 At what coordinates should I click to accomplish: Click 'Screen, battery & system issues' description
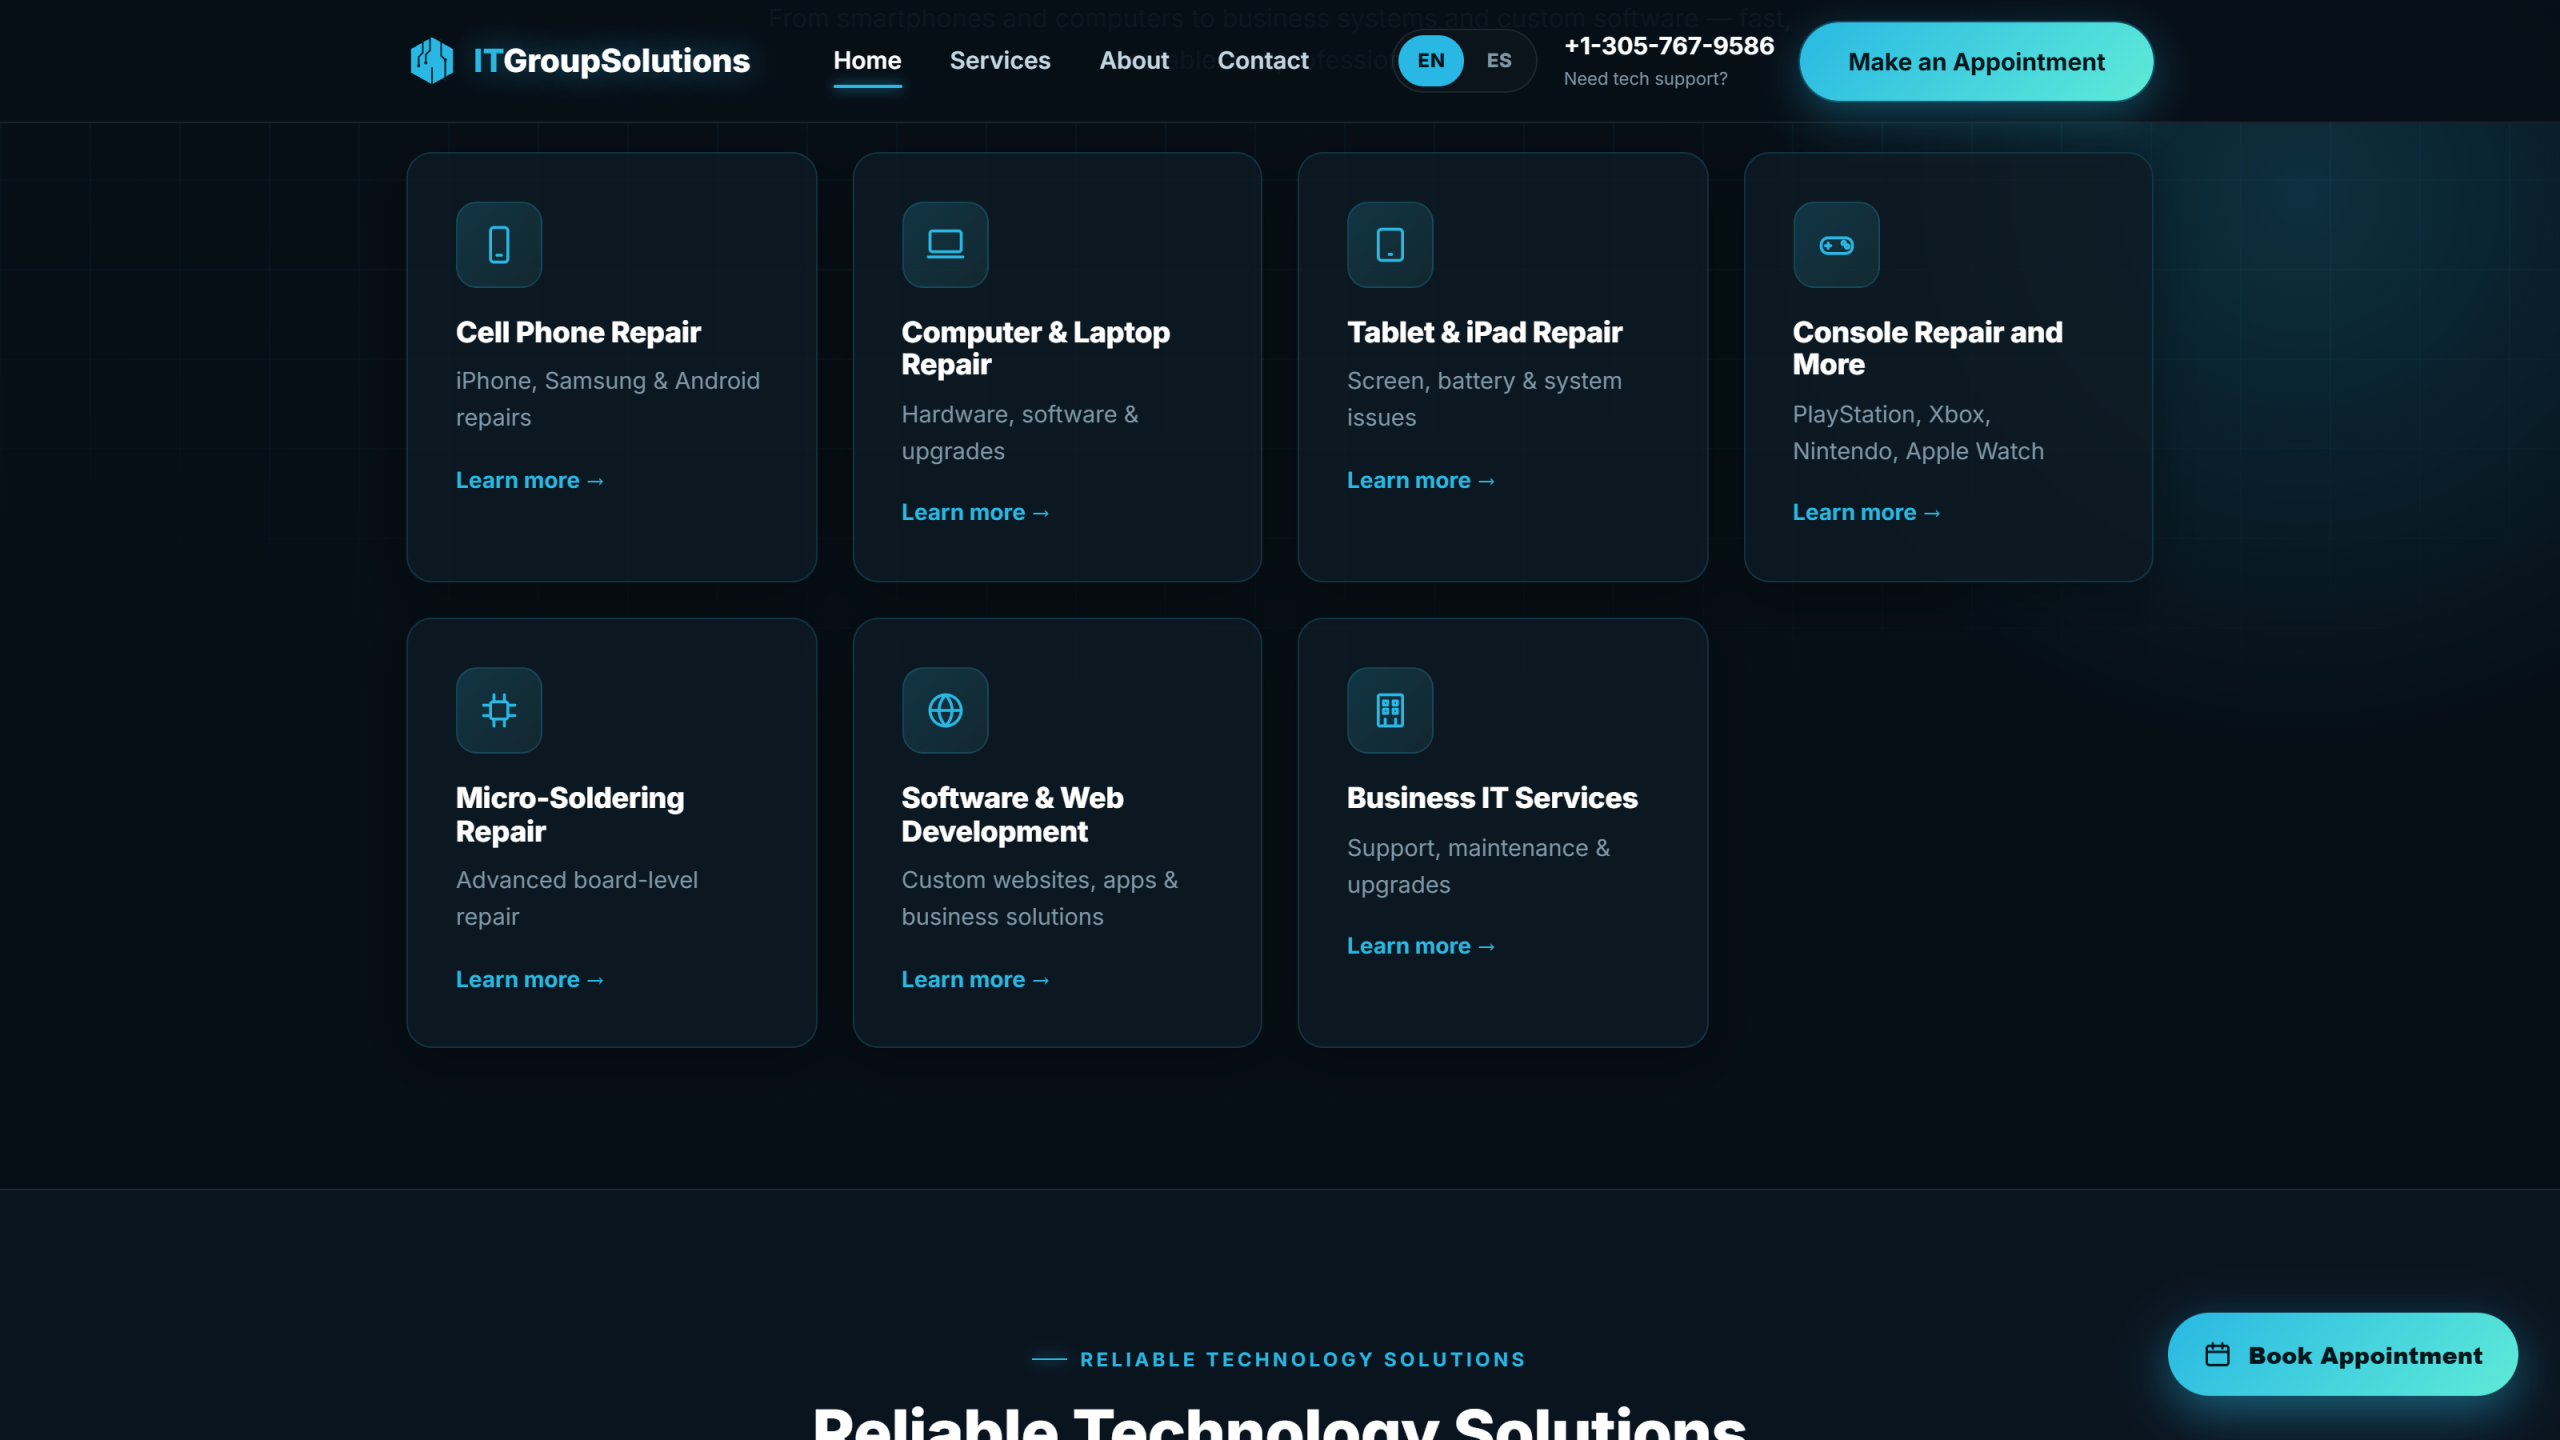[x=1484, y=399]
